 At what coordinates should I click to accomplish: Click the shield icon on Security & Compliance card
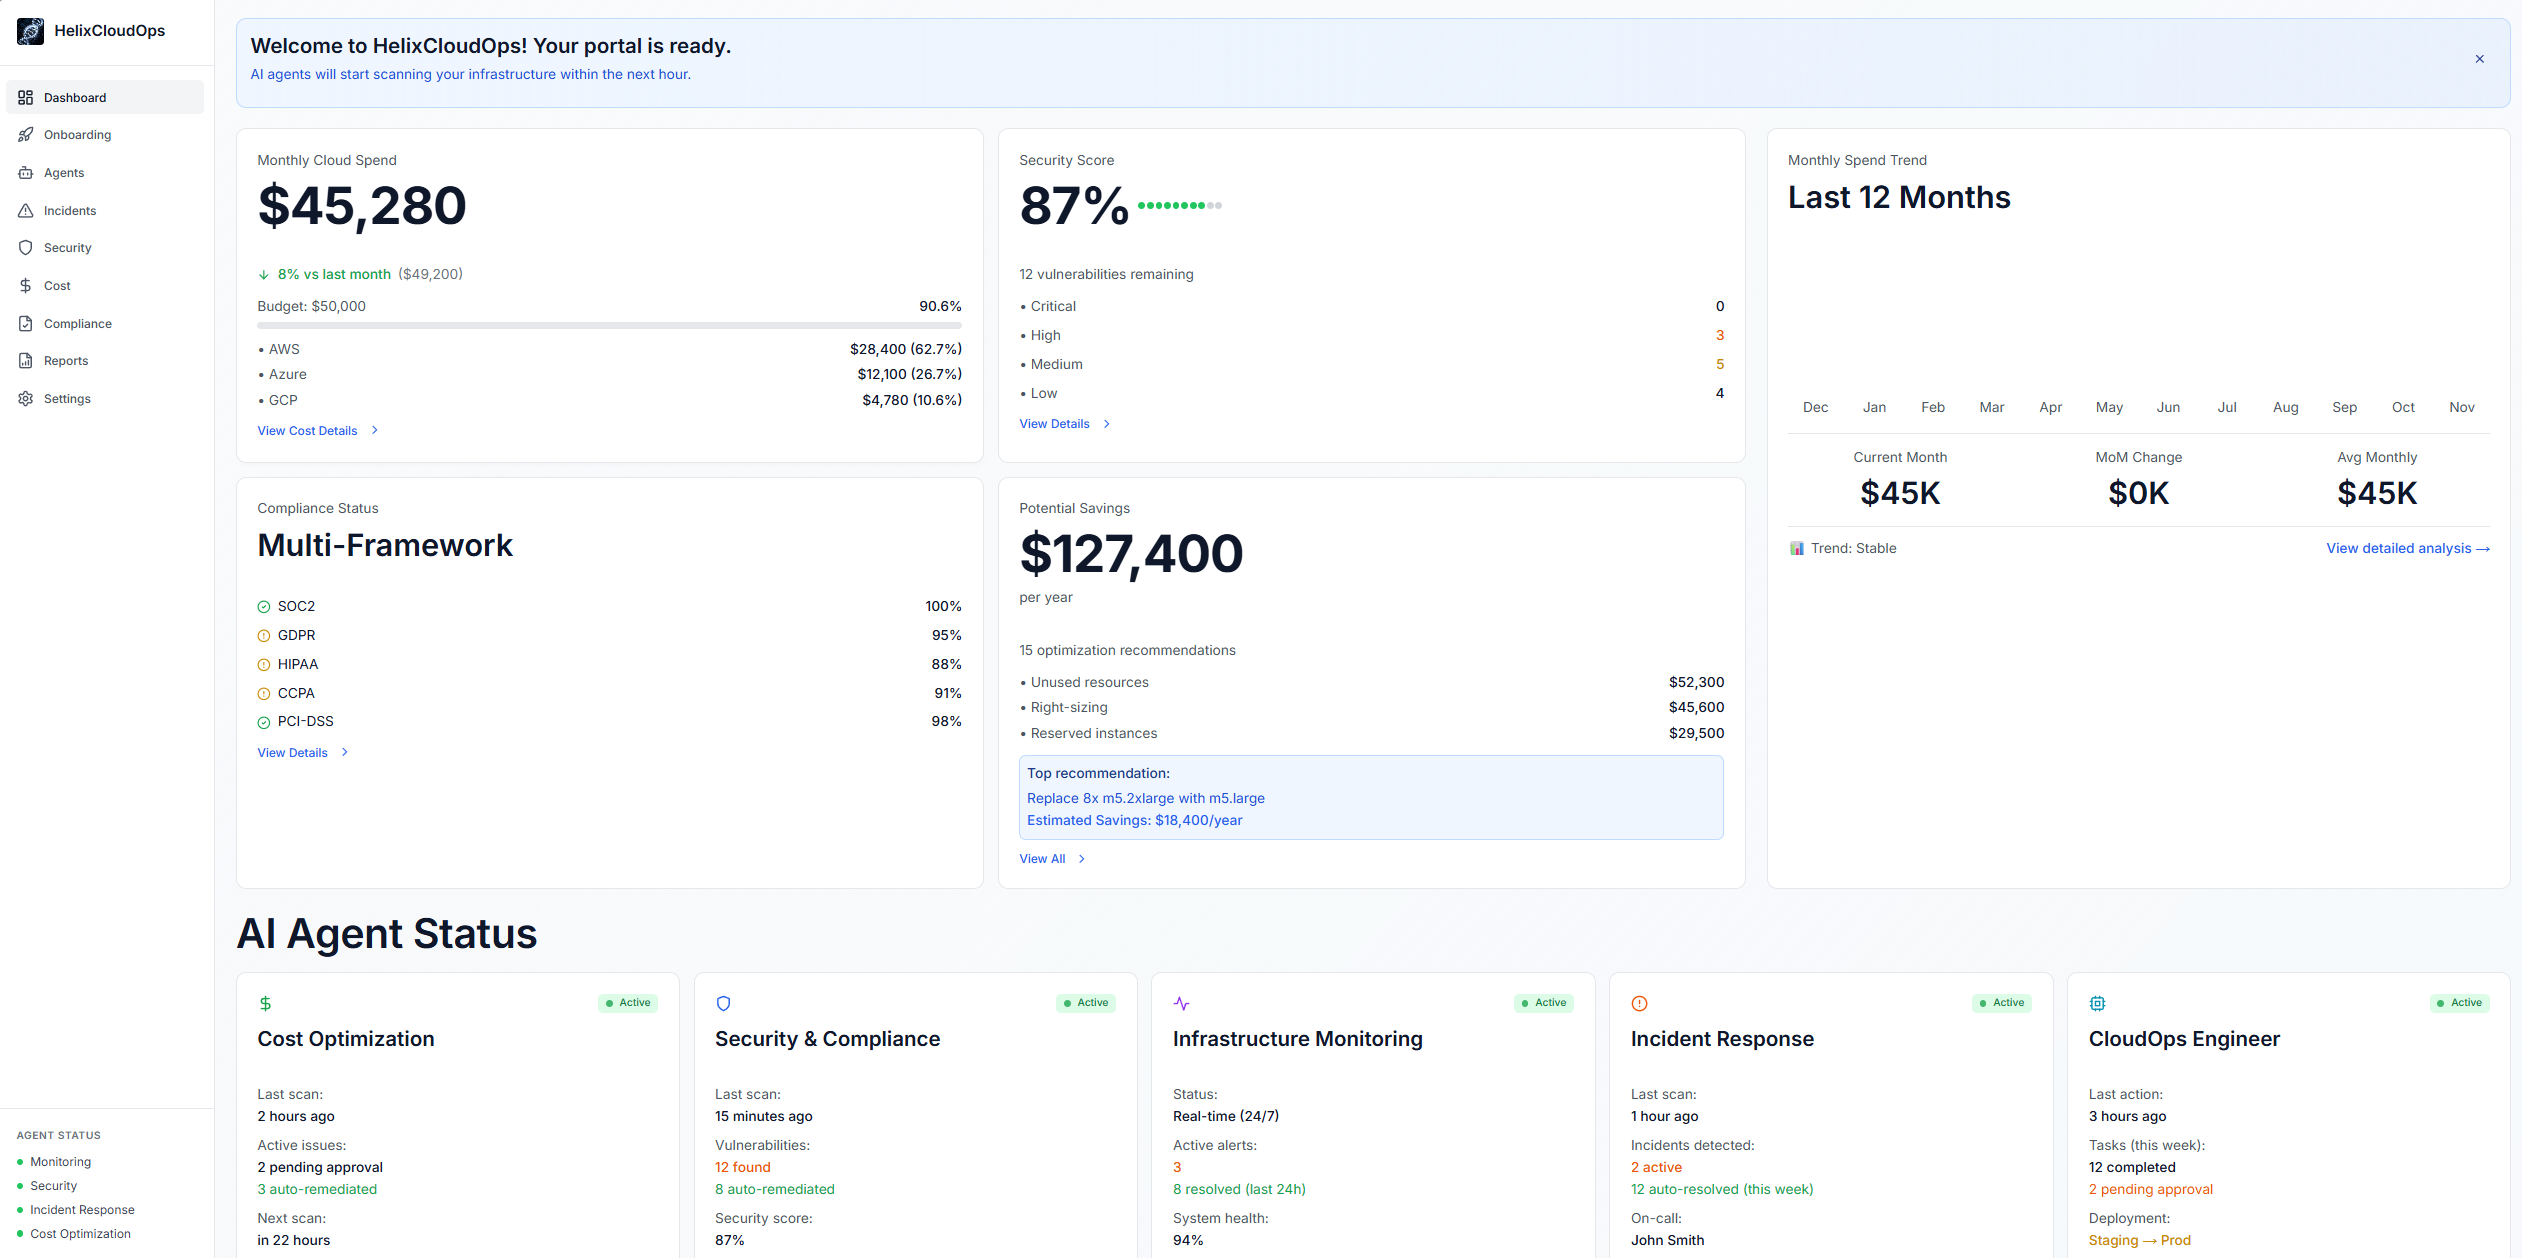coord(723,1003)
